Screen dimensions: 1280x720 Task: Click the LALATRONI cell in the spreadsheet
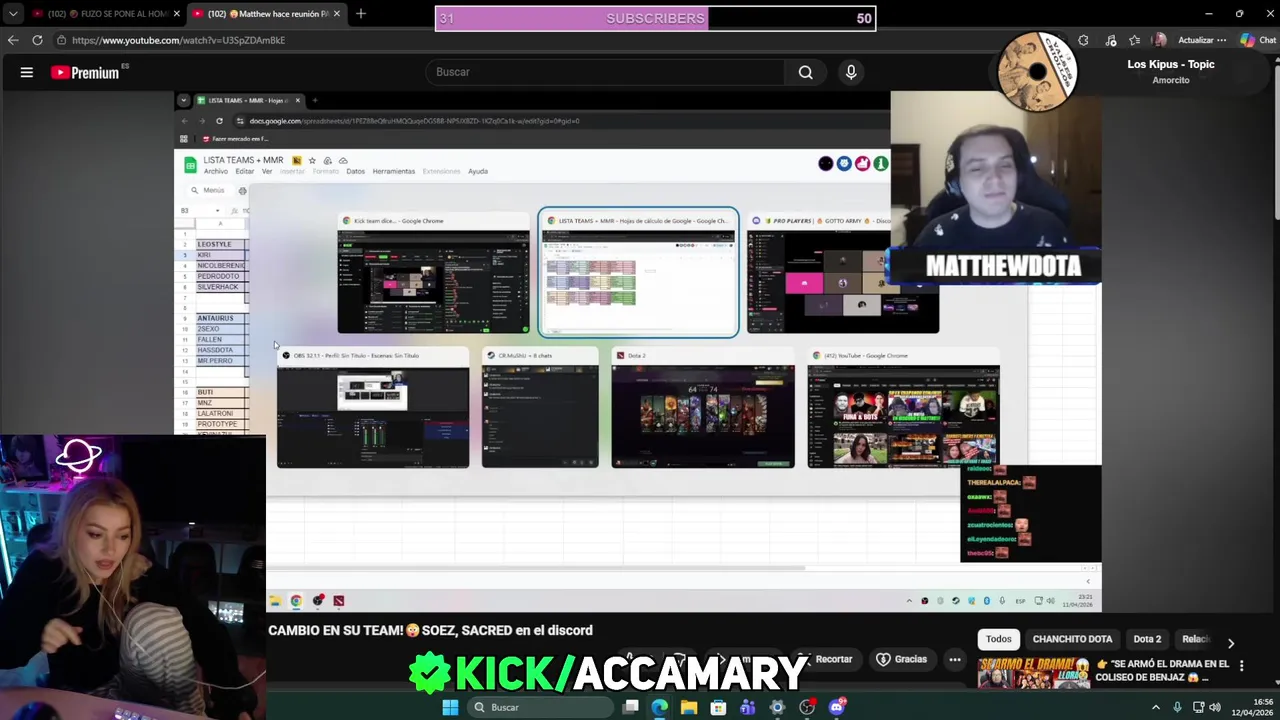[x=219, y=413]
